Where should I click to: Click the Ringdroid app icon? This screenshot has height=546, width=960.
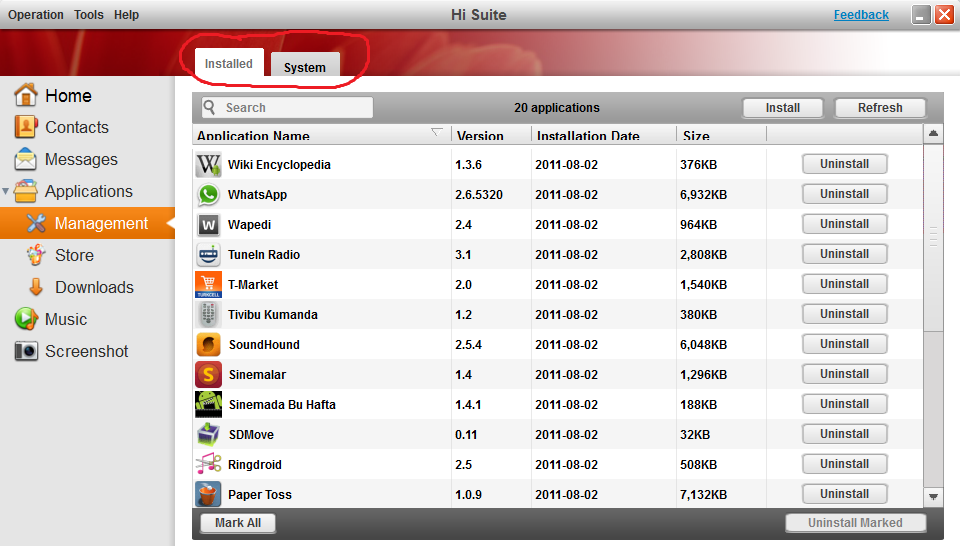pos(208,464)
